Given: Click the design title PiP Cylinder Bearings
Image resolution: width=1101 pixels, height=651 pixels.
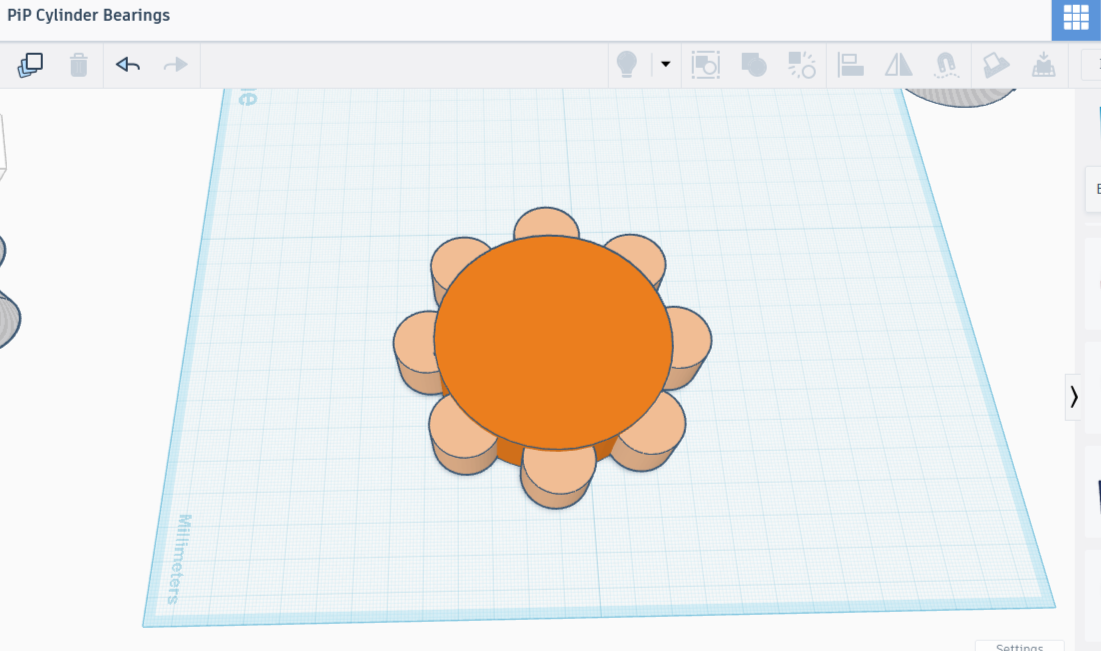Looking at the screenshot, I should pos(88,15).
